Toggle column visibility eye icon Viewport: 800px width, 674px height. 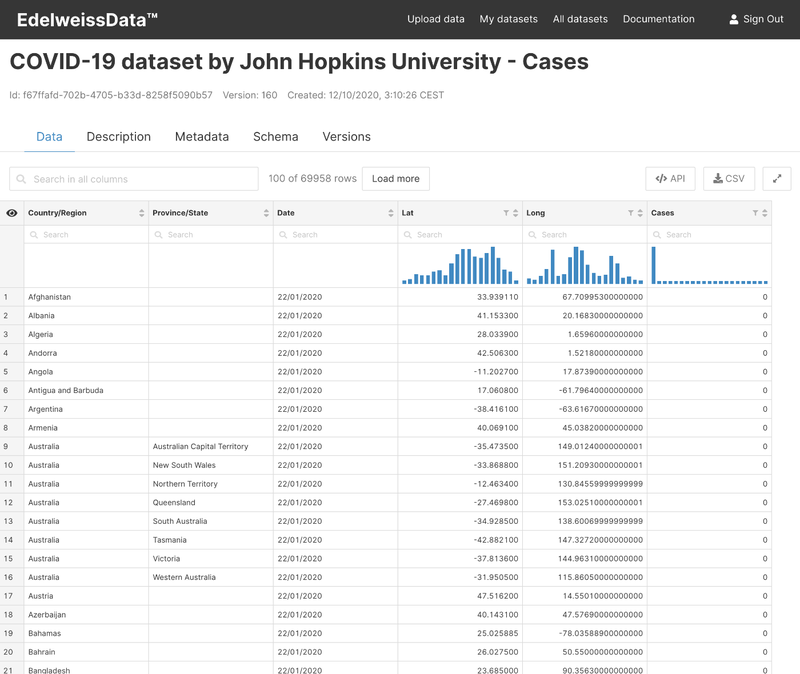tap(12, 213)
